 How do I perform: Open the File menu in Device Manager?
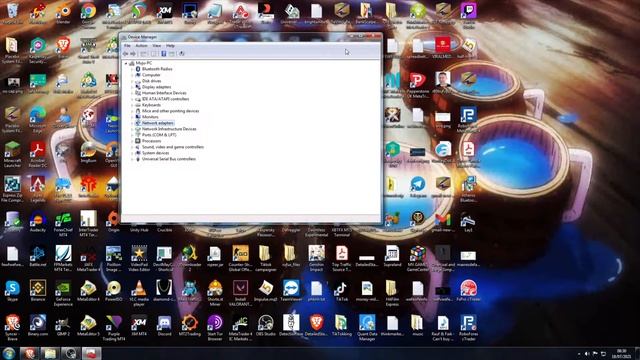pos(127,46)
